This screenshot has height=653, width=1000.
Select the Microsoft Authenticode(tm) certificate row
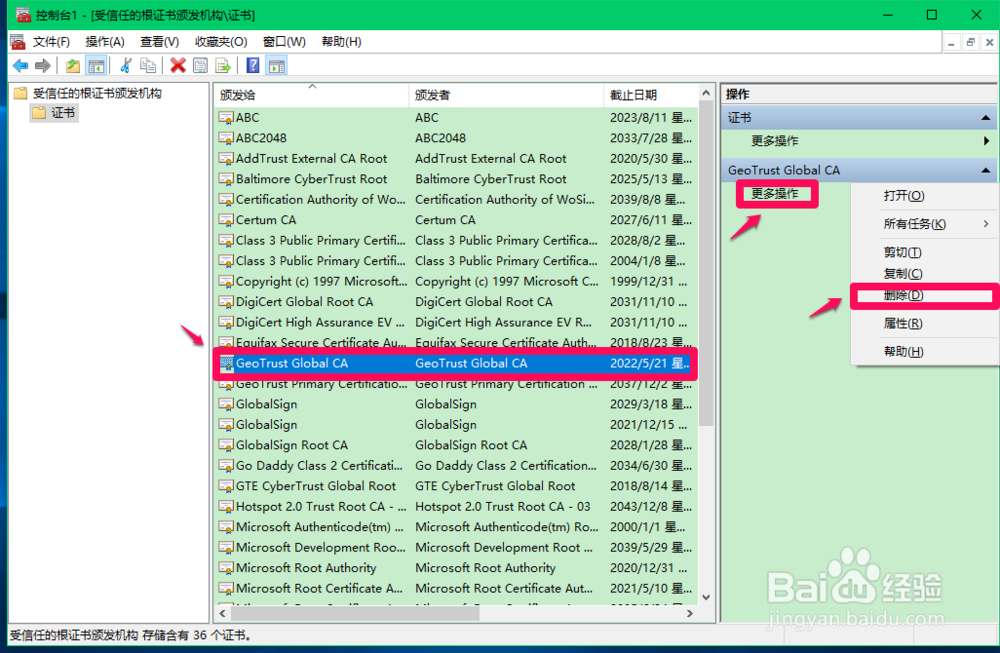(x=456, y=527)
